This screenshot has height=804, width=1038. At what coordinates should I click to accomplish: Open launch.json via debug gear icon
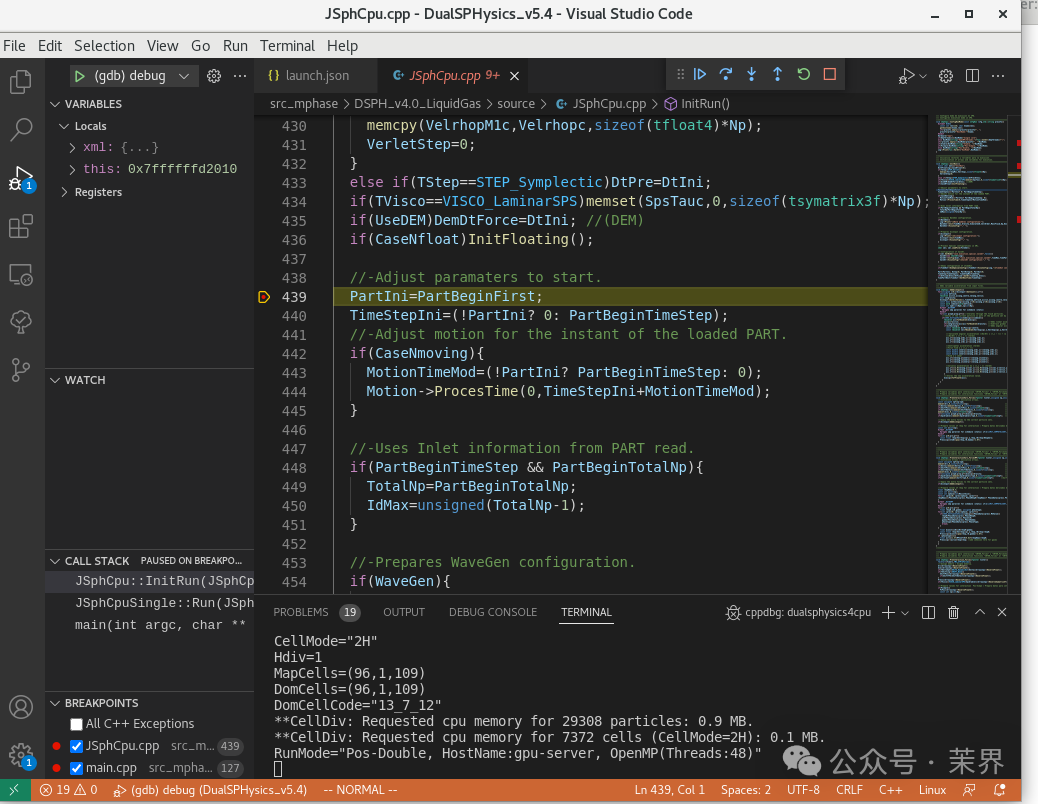(x=214, y=76)
